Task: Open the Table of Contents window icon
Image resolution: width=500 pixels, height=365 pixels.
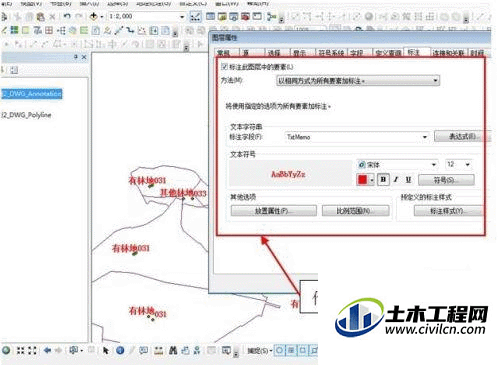Action: click(210, 16)
